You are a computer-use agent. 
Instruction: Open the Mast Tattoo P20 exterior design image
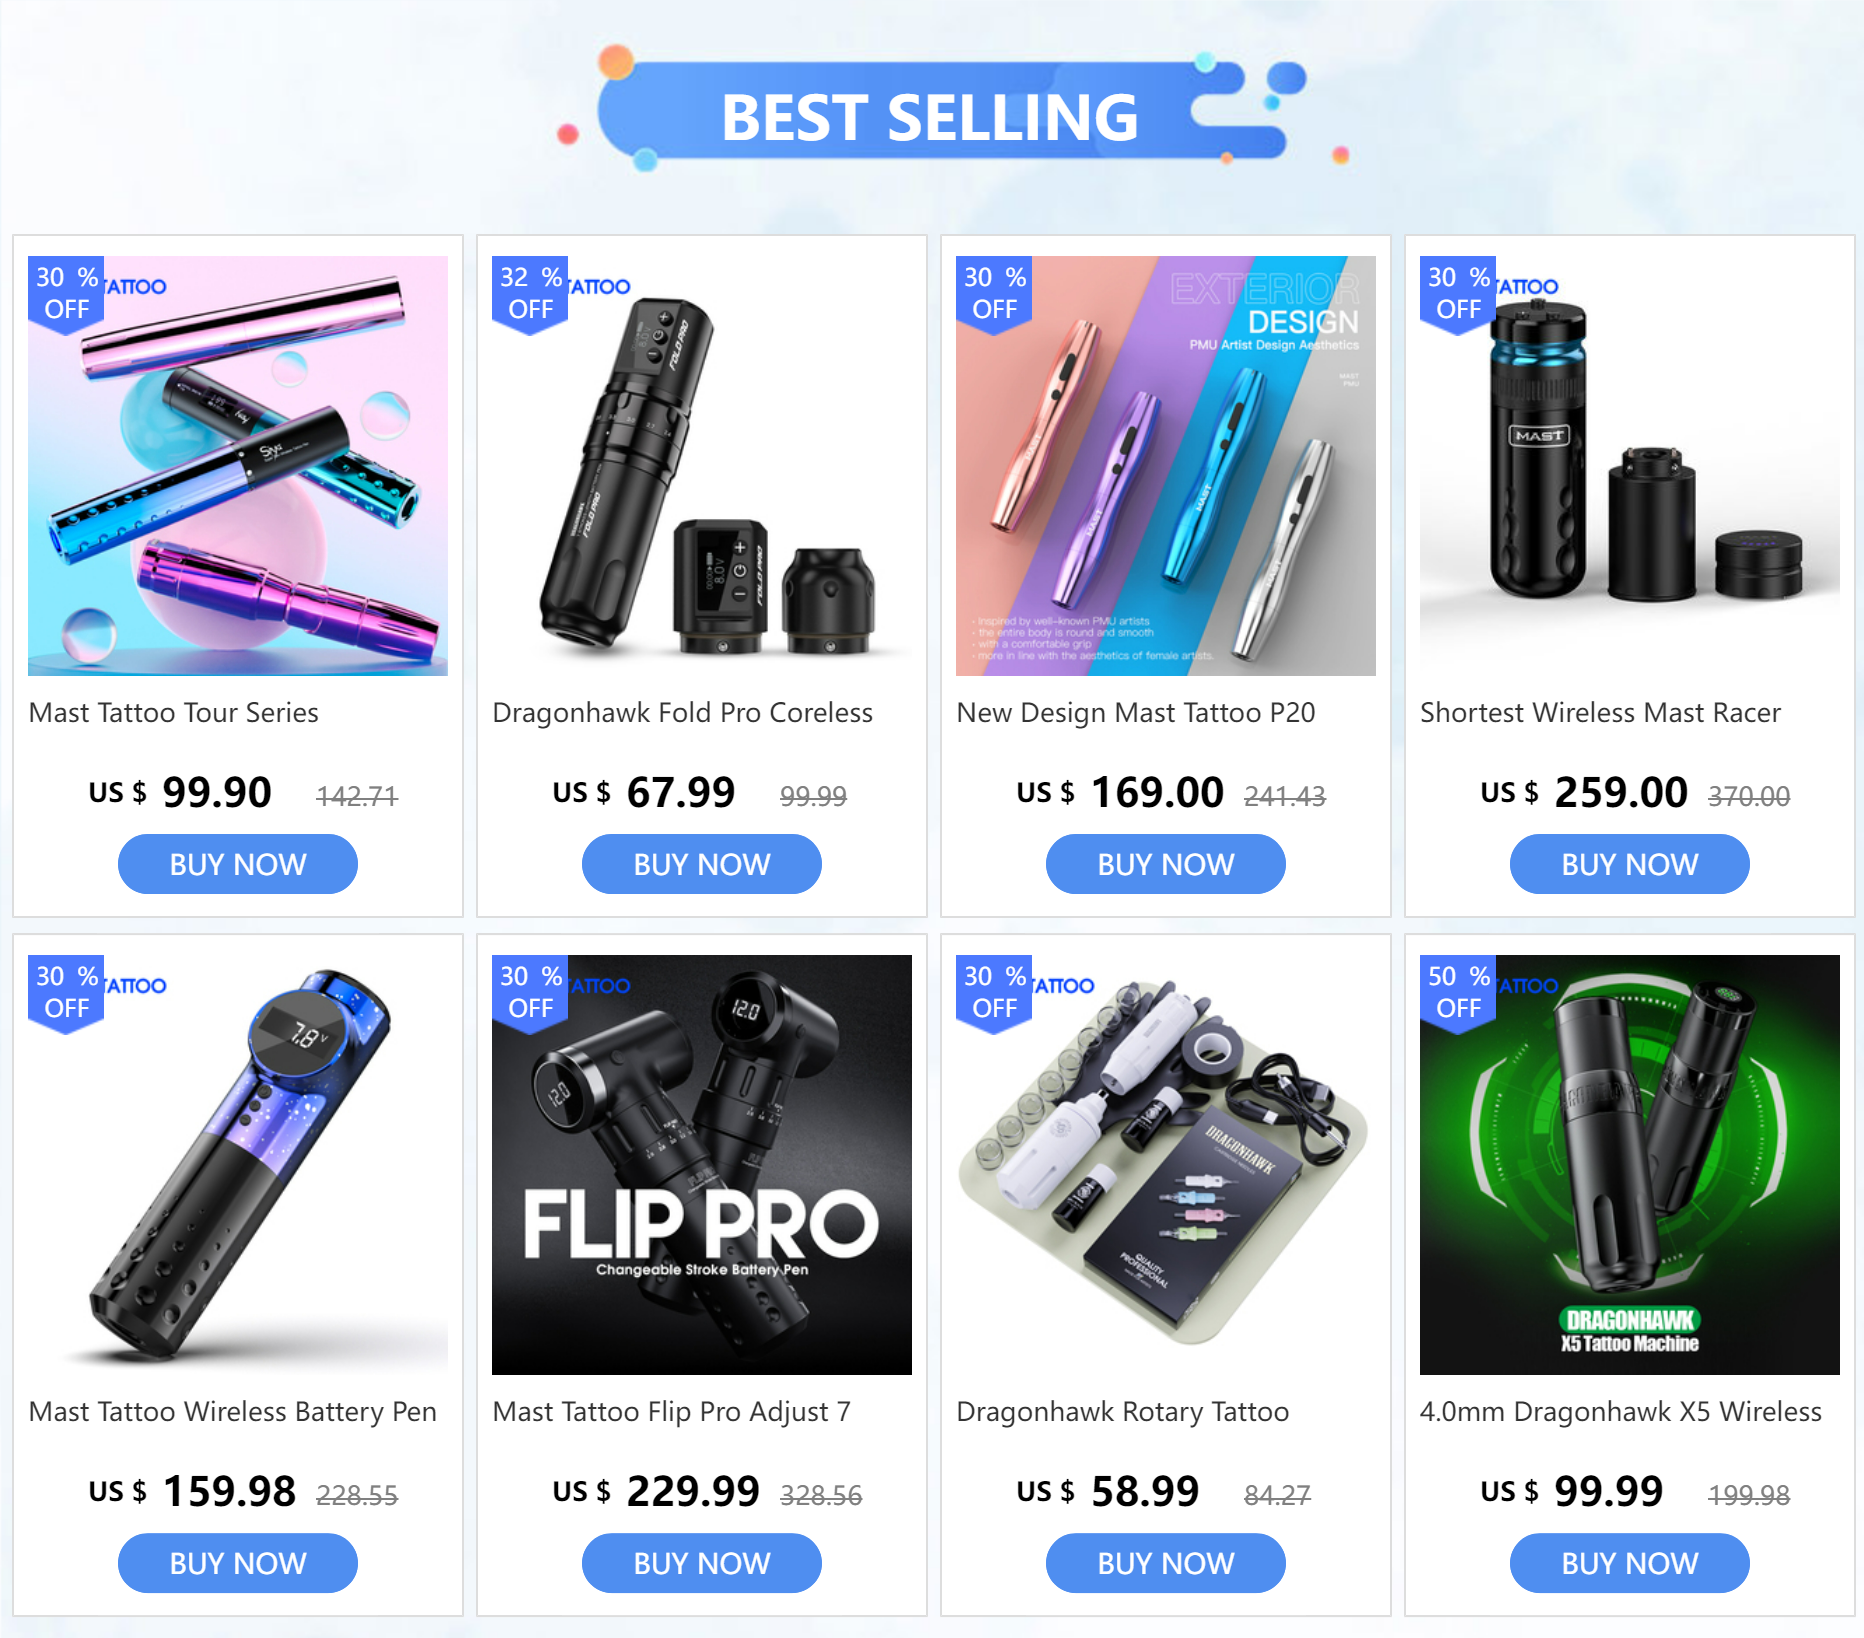pyautogui.click(x=1166, y=466)
